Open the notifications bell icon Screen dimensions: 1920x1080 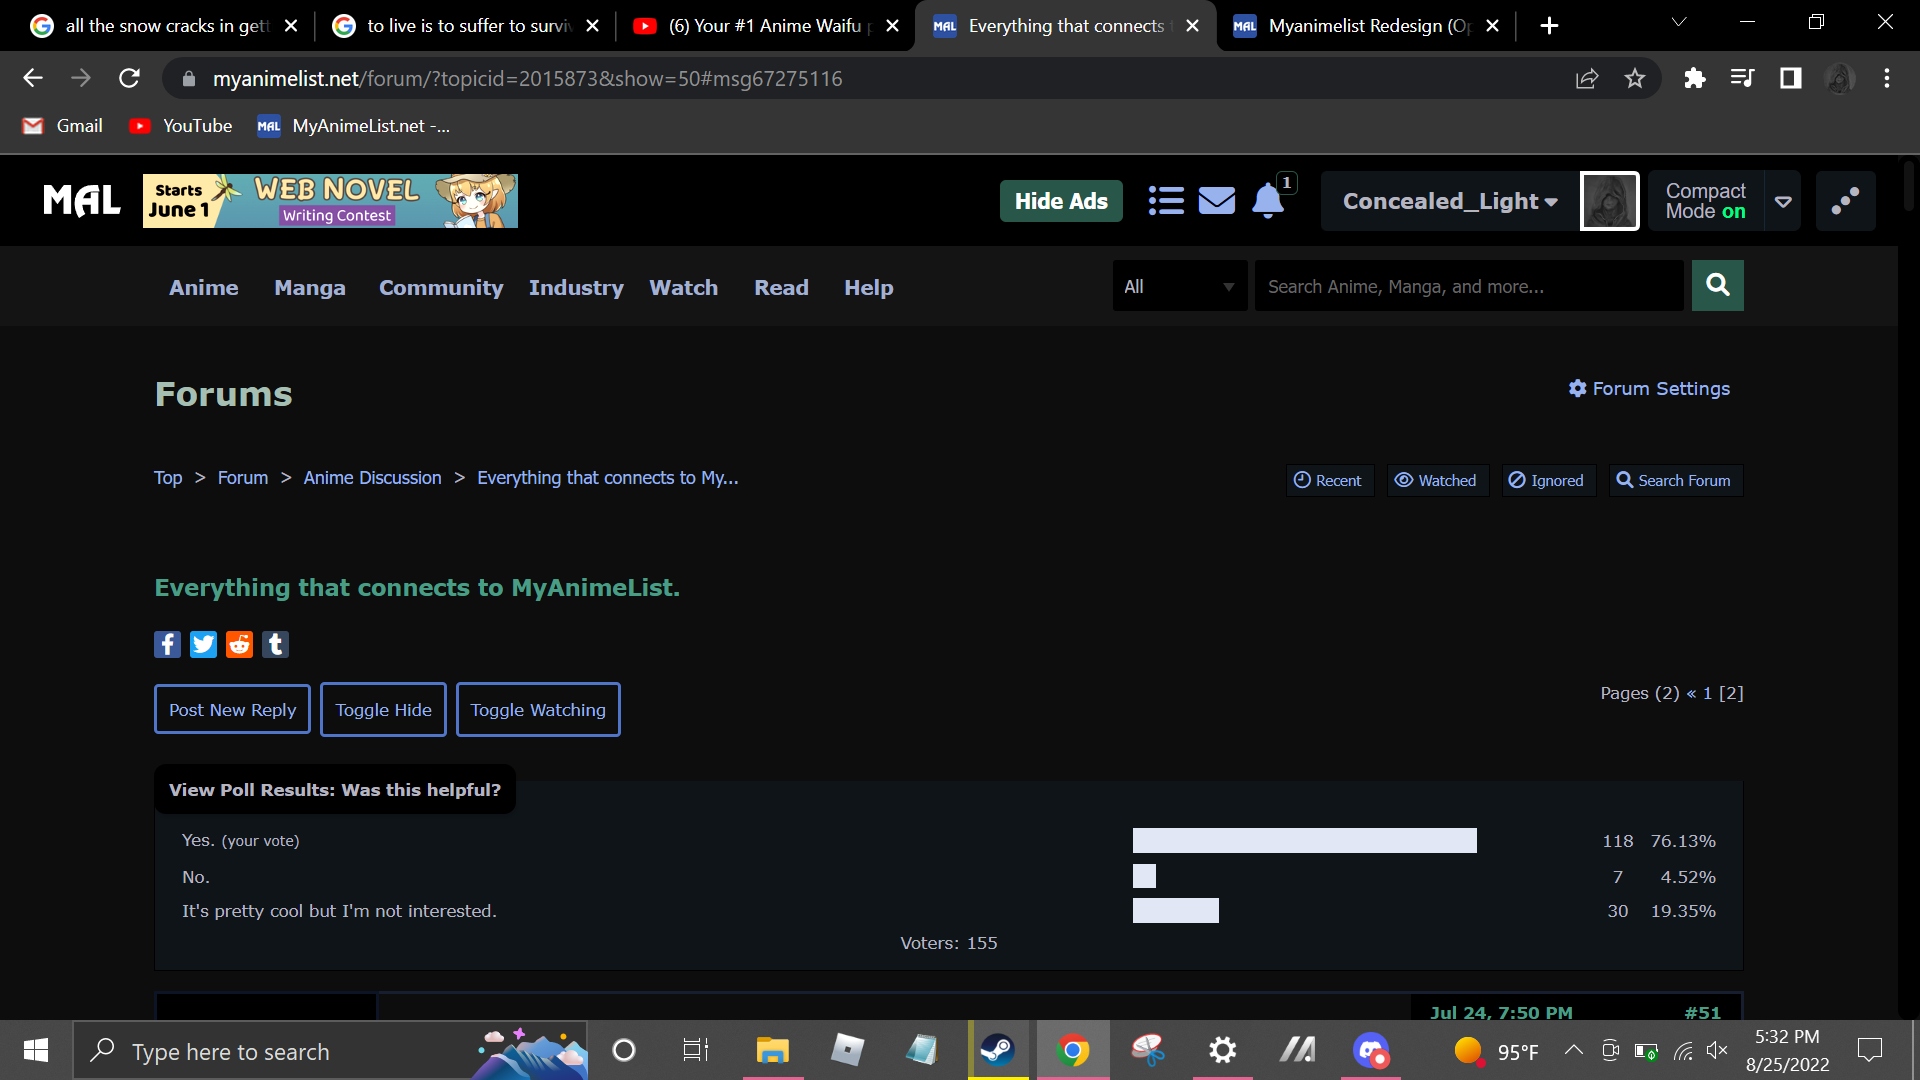tap(1267, 201)
